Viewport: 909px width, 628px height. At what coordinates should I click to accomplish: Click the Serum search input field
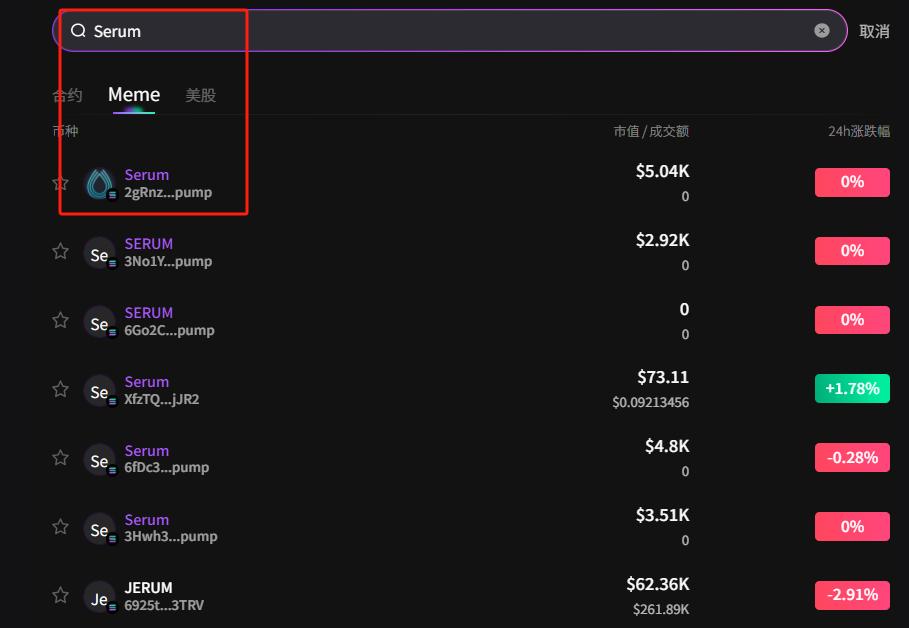tap(450, 31)
